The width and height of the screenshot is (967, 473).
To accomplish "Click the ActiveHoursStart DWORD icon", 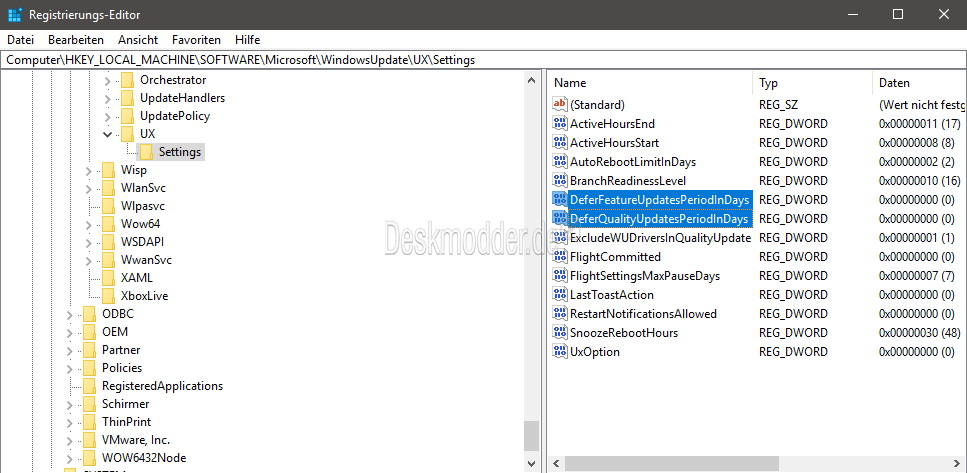I will [x=560, y=142].
